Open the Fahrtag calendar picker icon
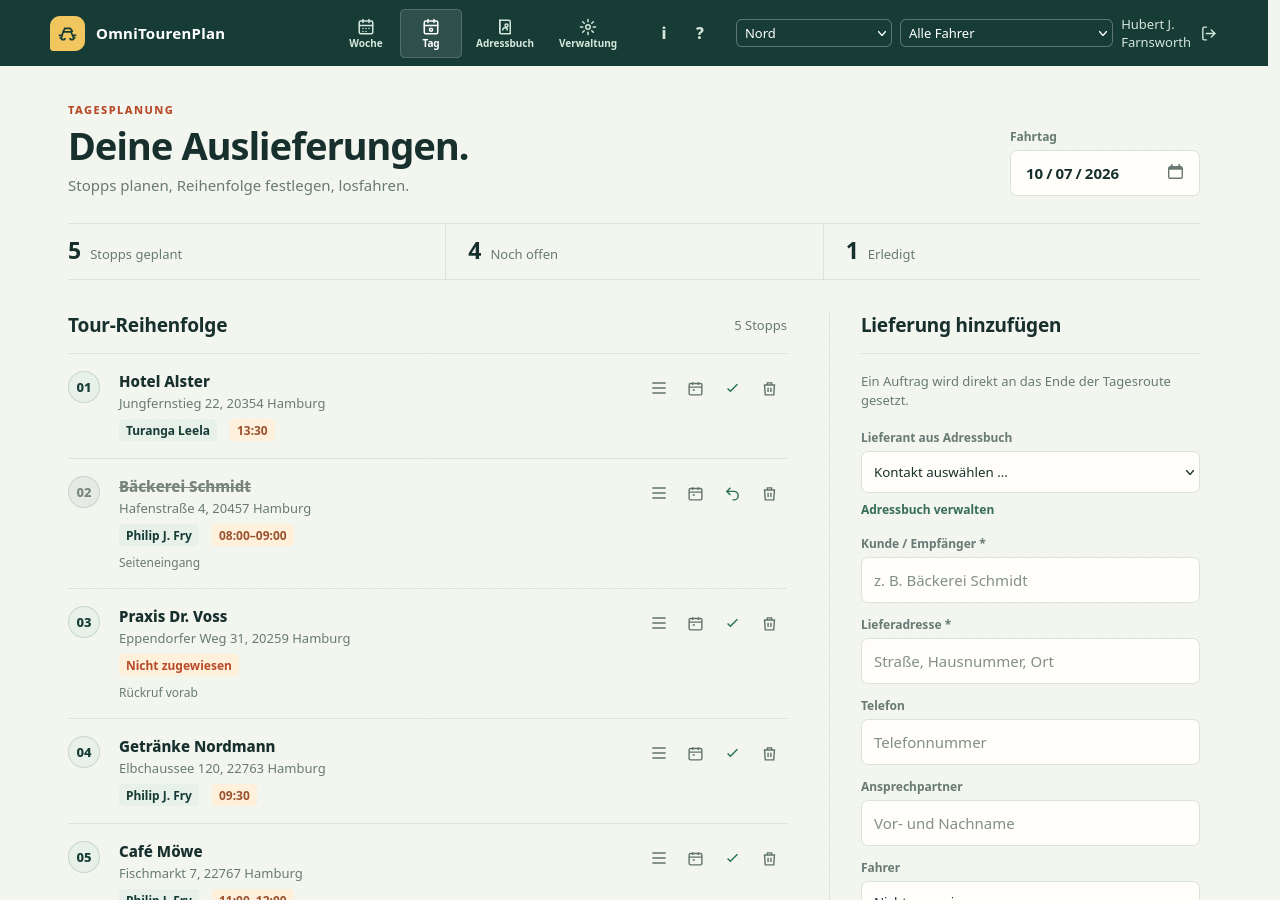Viewport: 1280px width, 900px height. [x=1175, y=172]
